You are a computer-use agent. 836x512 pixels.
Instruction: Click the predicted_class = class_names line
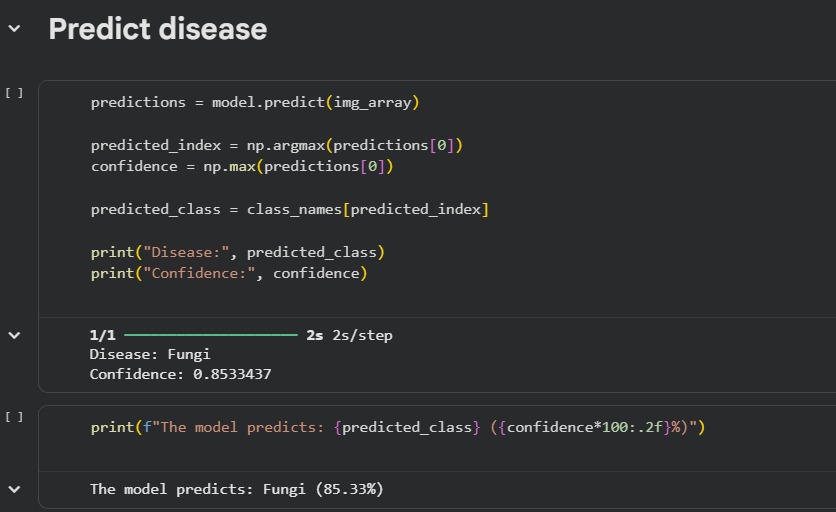(x=290, y=209)
